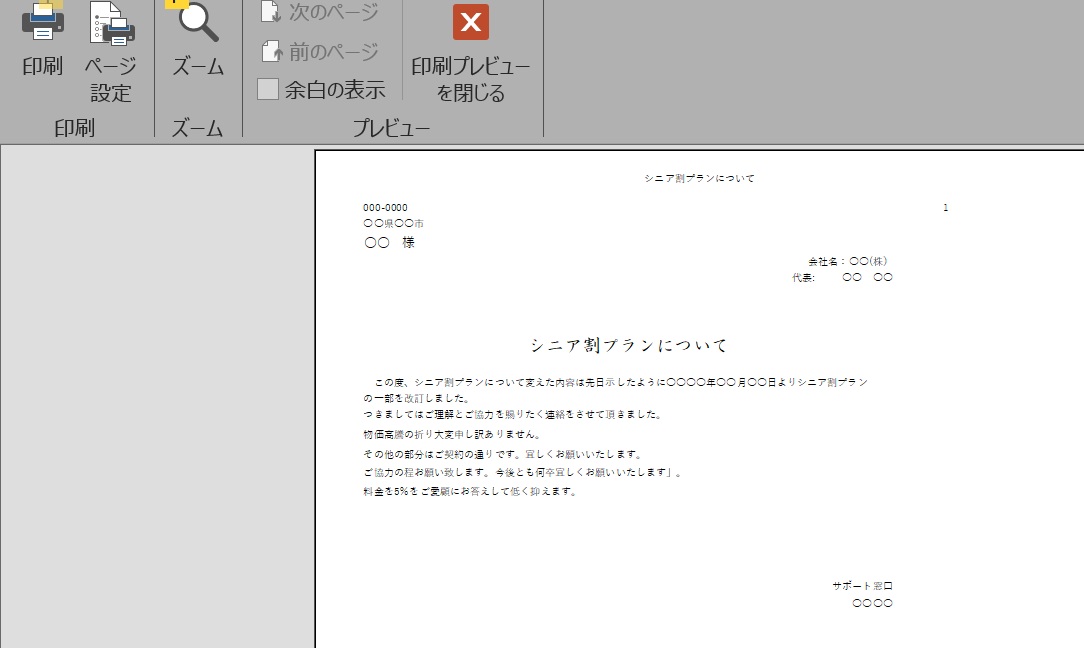This screenshot has height=648, width=1084.
Task: Go to next page with 次のページ text
Action: [333, 12]
